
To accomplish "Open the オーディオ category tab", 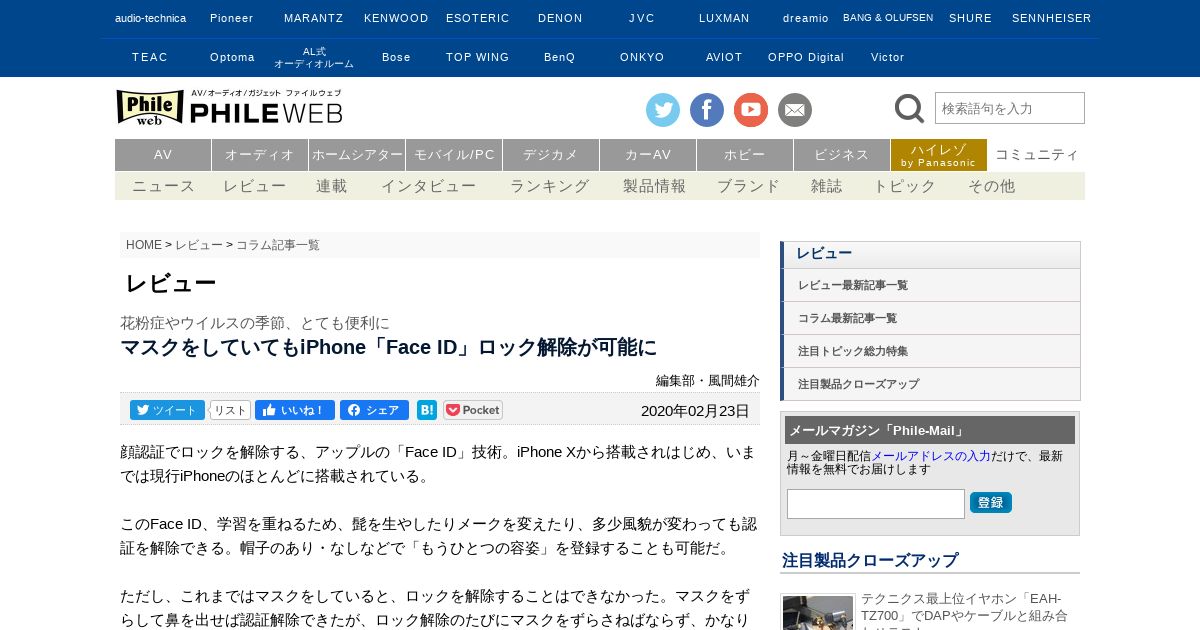I will [260, 155].
